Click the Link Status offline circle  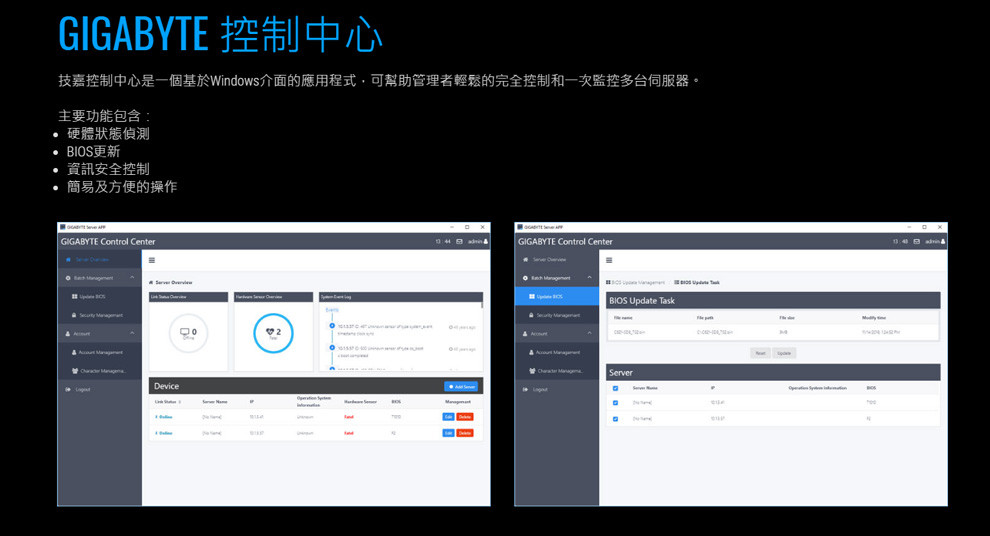point(188,333)
